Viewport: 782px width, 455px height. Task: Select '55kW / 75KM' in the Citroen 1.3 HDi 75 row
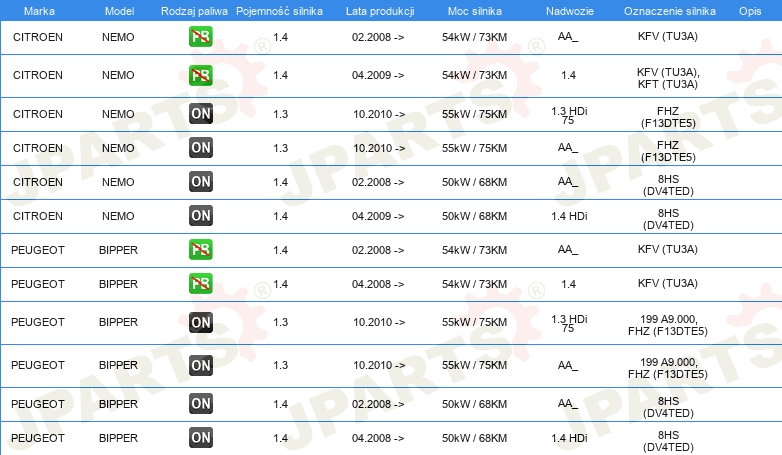[x=474, y=114]
